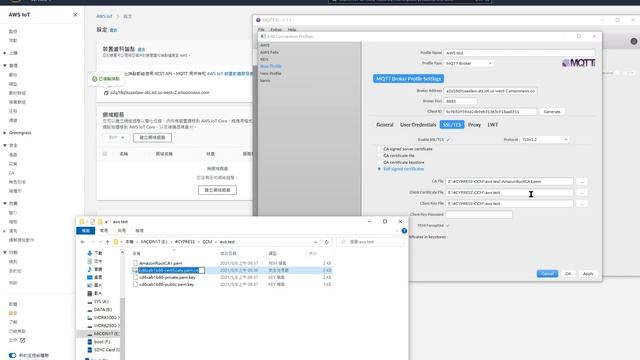Image resolution: width=640 pixels, height=360 pixels.
Task: Browse for Client Key File
Action: pos(582,203)
